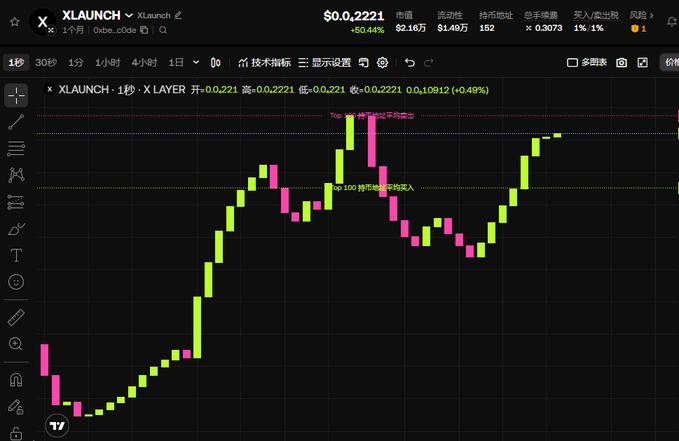This screenshot has height=441, width=679.
Task: Click the XLAUNCH token logo avatar
Action: [42, 22]
